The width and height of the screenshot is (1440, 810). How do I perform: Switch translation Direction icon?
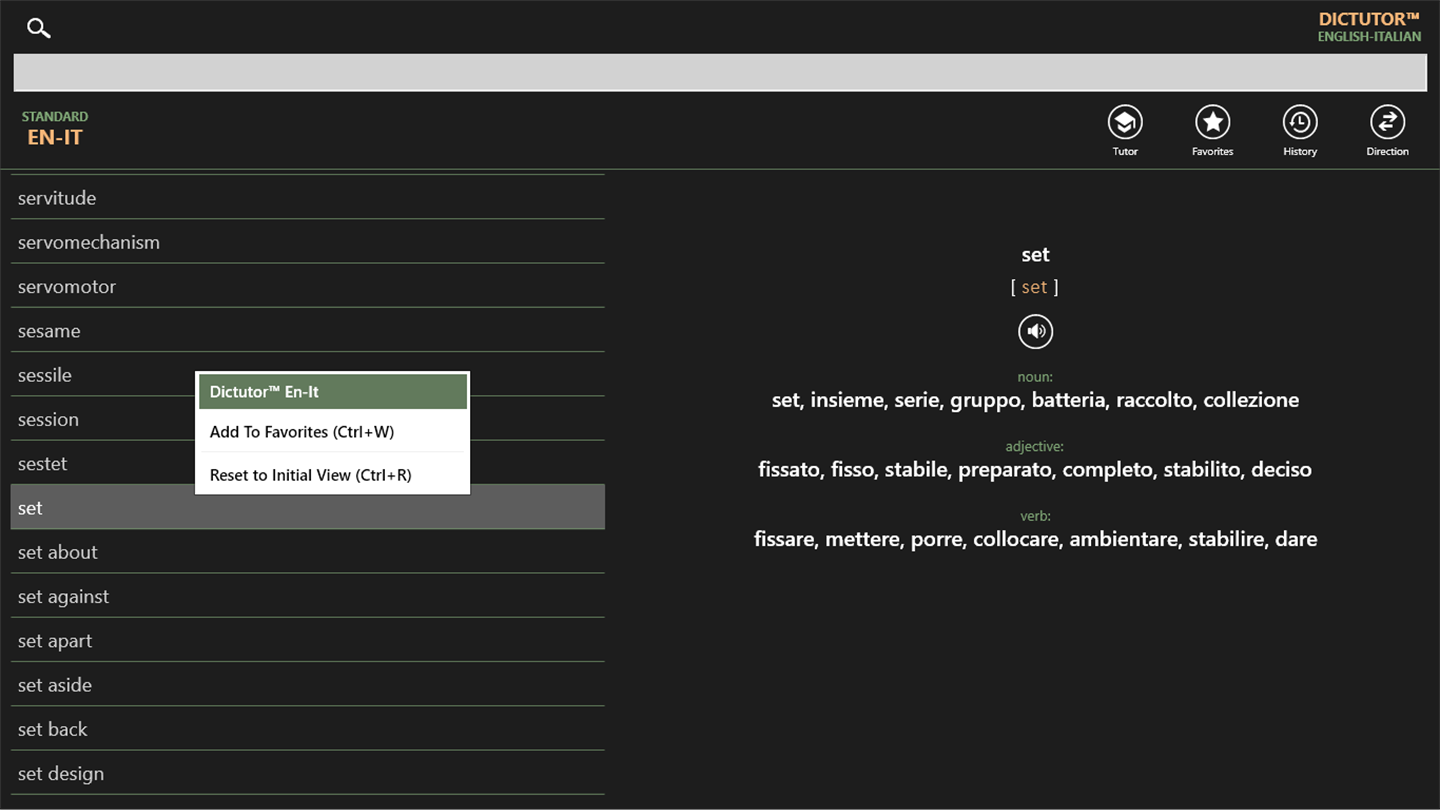(1387, 123)
